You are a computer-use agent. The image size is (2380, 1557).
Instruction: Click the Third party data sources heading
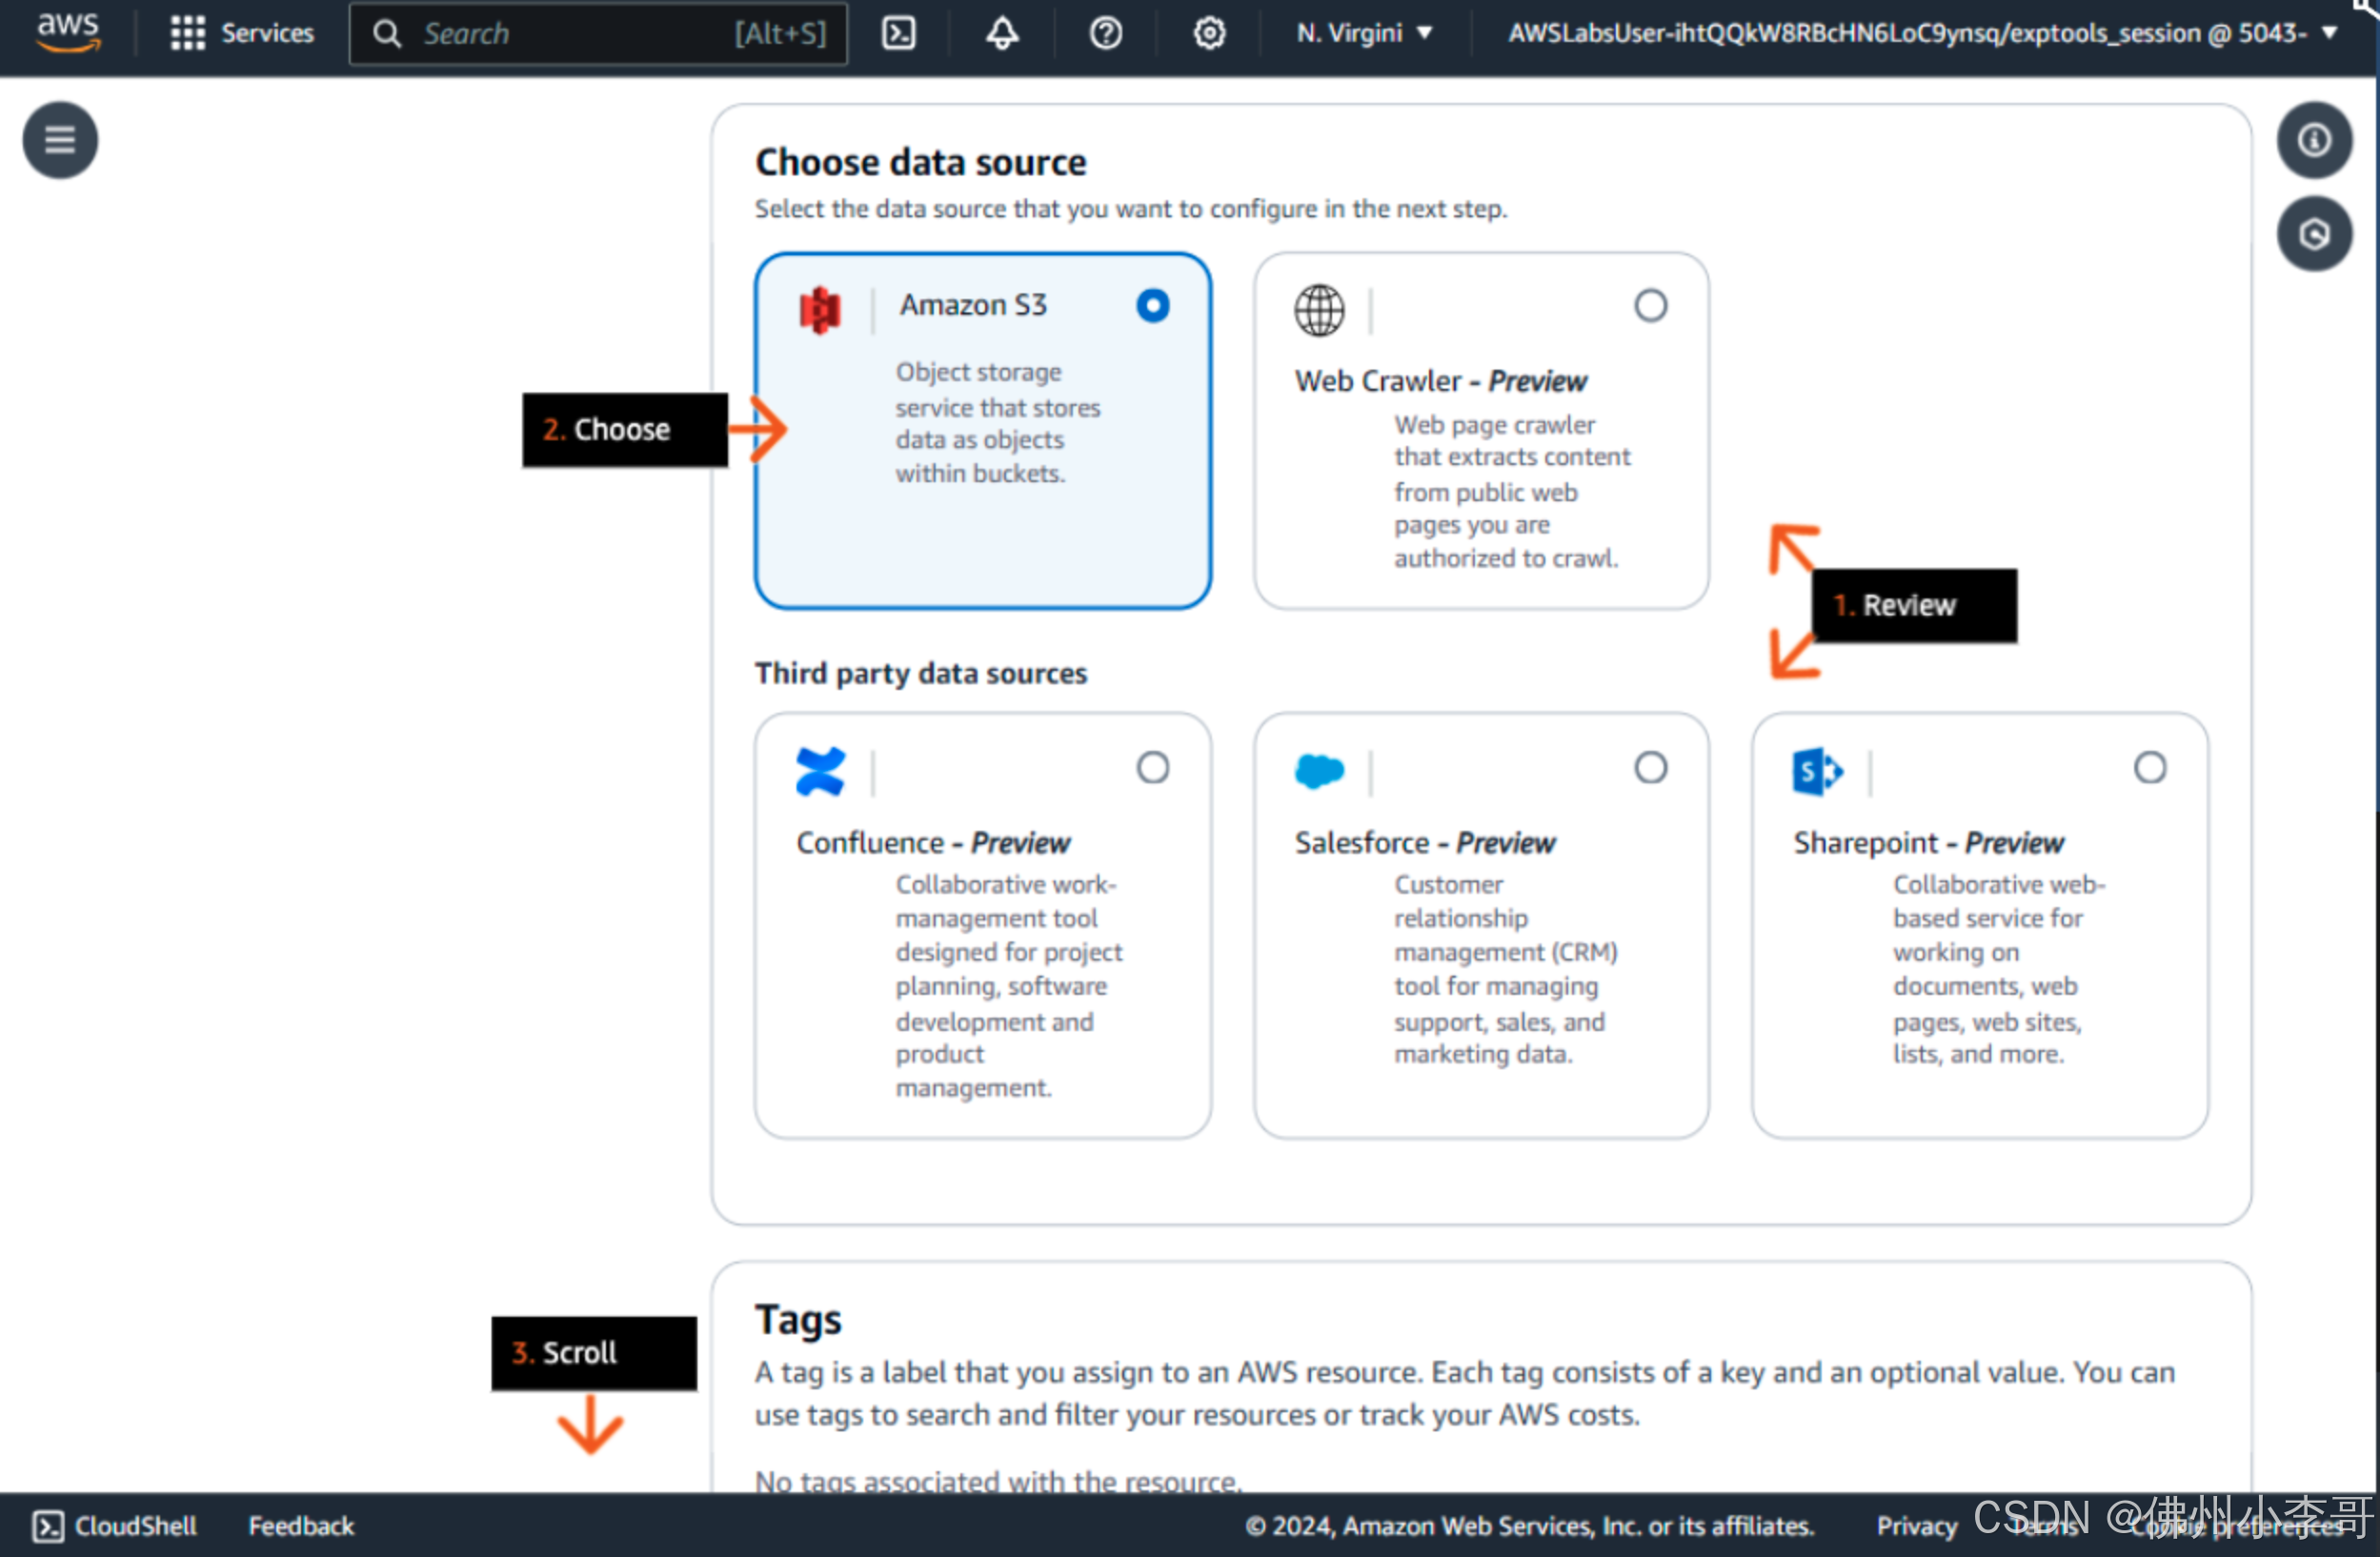pyautogui.click(x=920, y=673)
